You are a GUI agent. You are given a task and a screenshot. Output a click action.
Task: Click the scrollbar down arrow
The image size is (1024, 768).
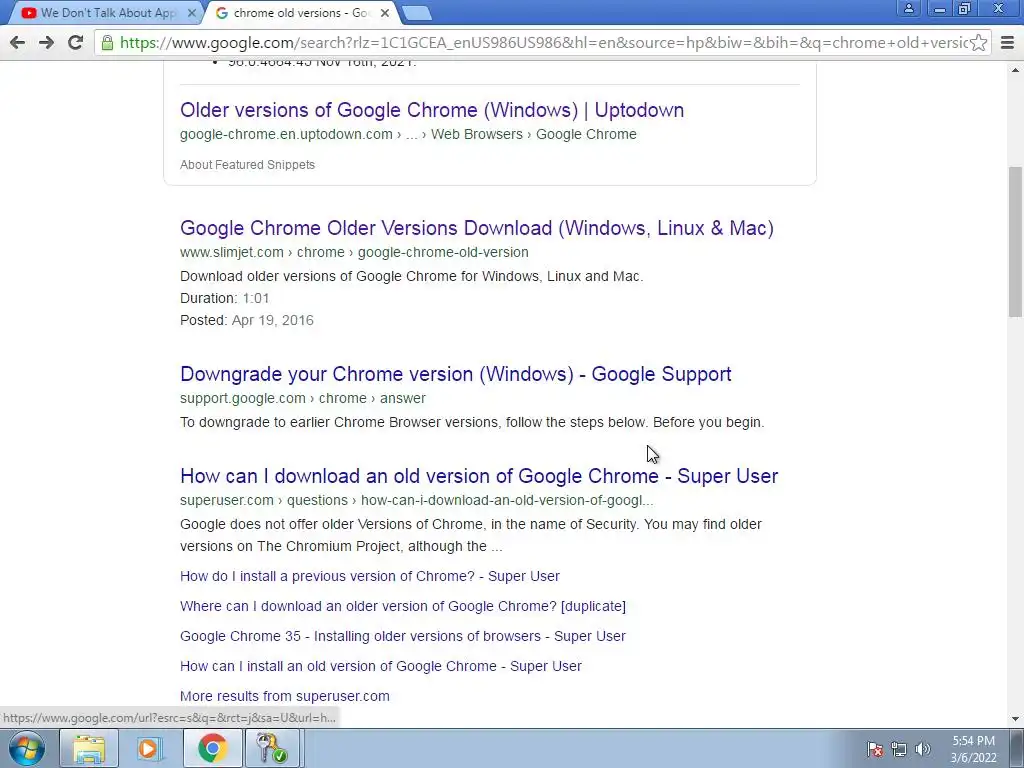[x=1015, y=719]
